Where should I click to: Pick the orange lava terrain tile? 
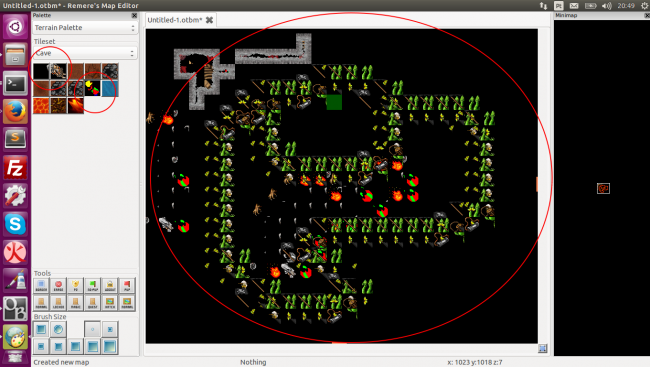[x=41, y=105]
